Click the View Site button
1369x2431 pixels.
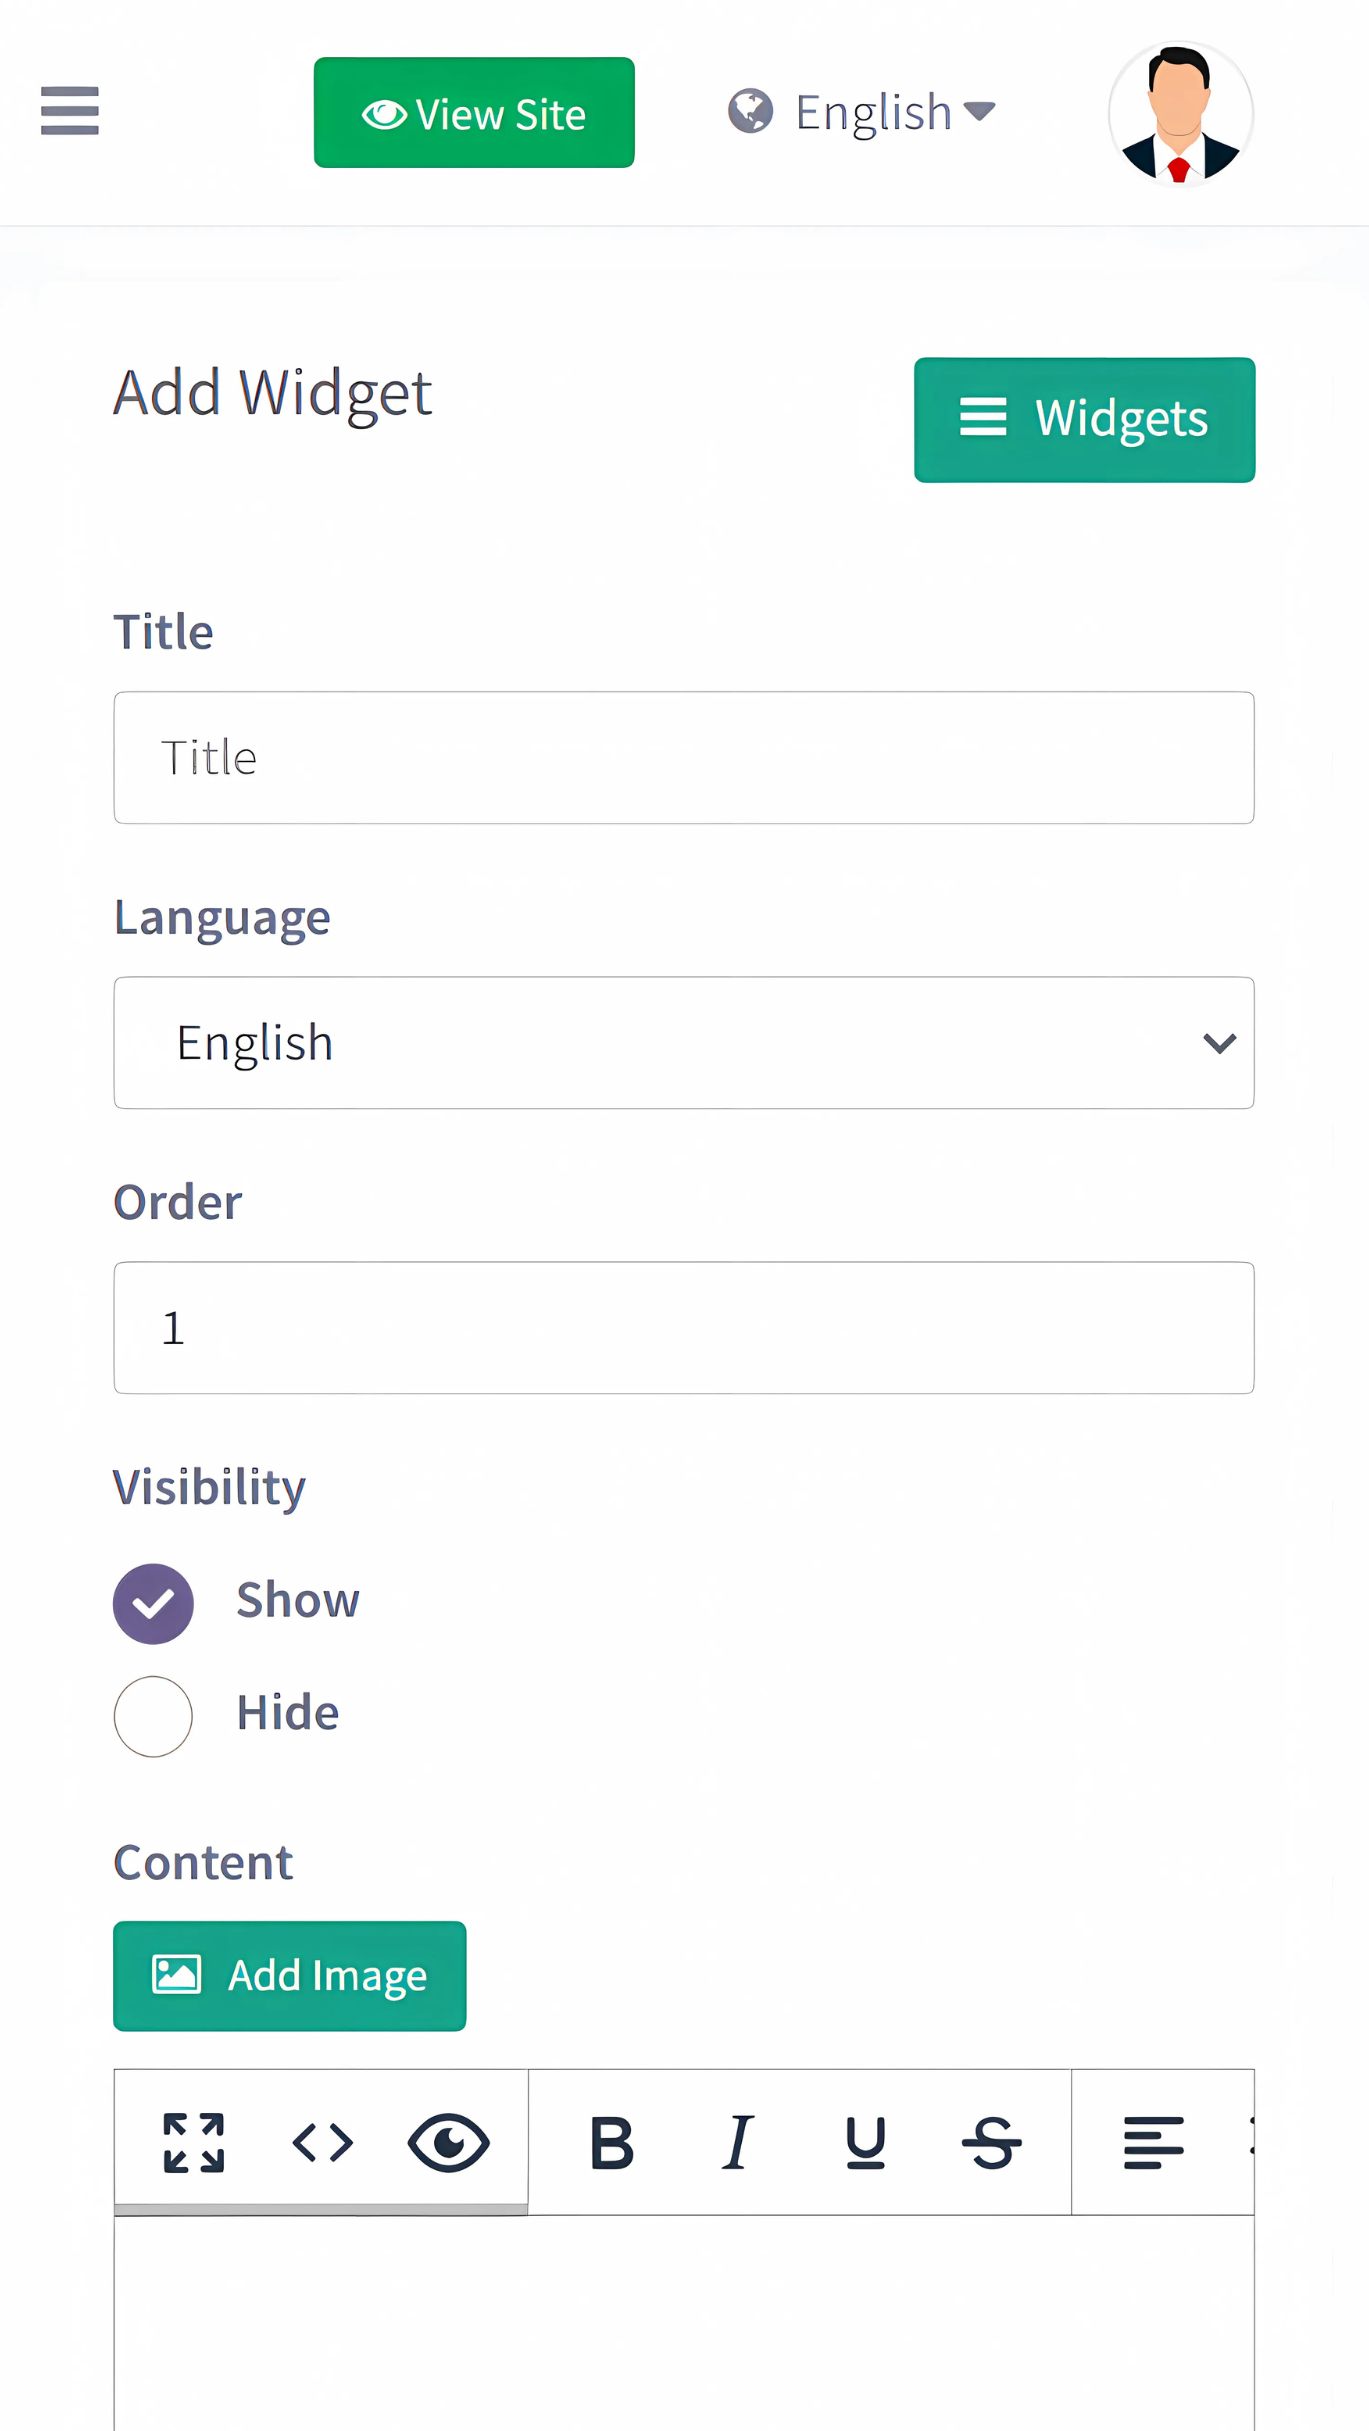click(474, 113)
